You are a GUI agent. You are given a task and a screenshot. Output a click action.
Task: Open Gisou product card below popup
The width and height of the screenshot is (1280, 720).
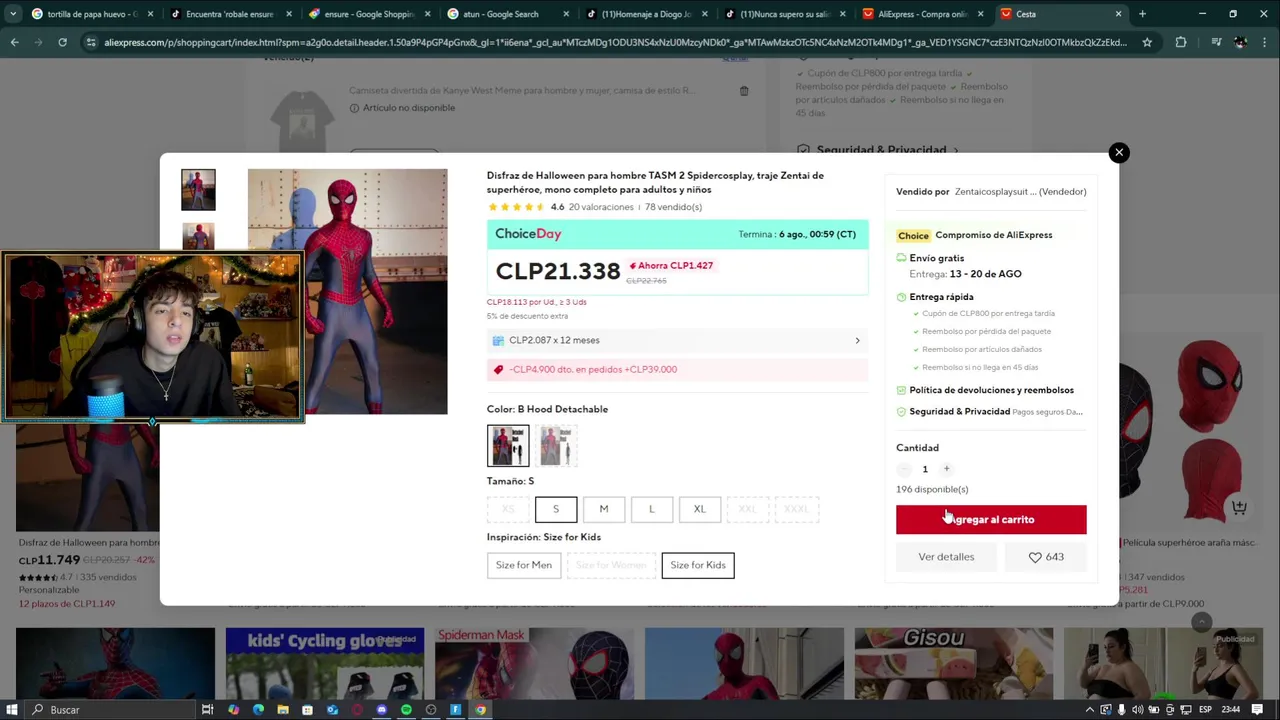954,664
